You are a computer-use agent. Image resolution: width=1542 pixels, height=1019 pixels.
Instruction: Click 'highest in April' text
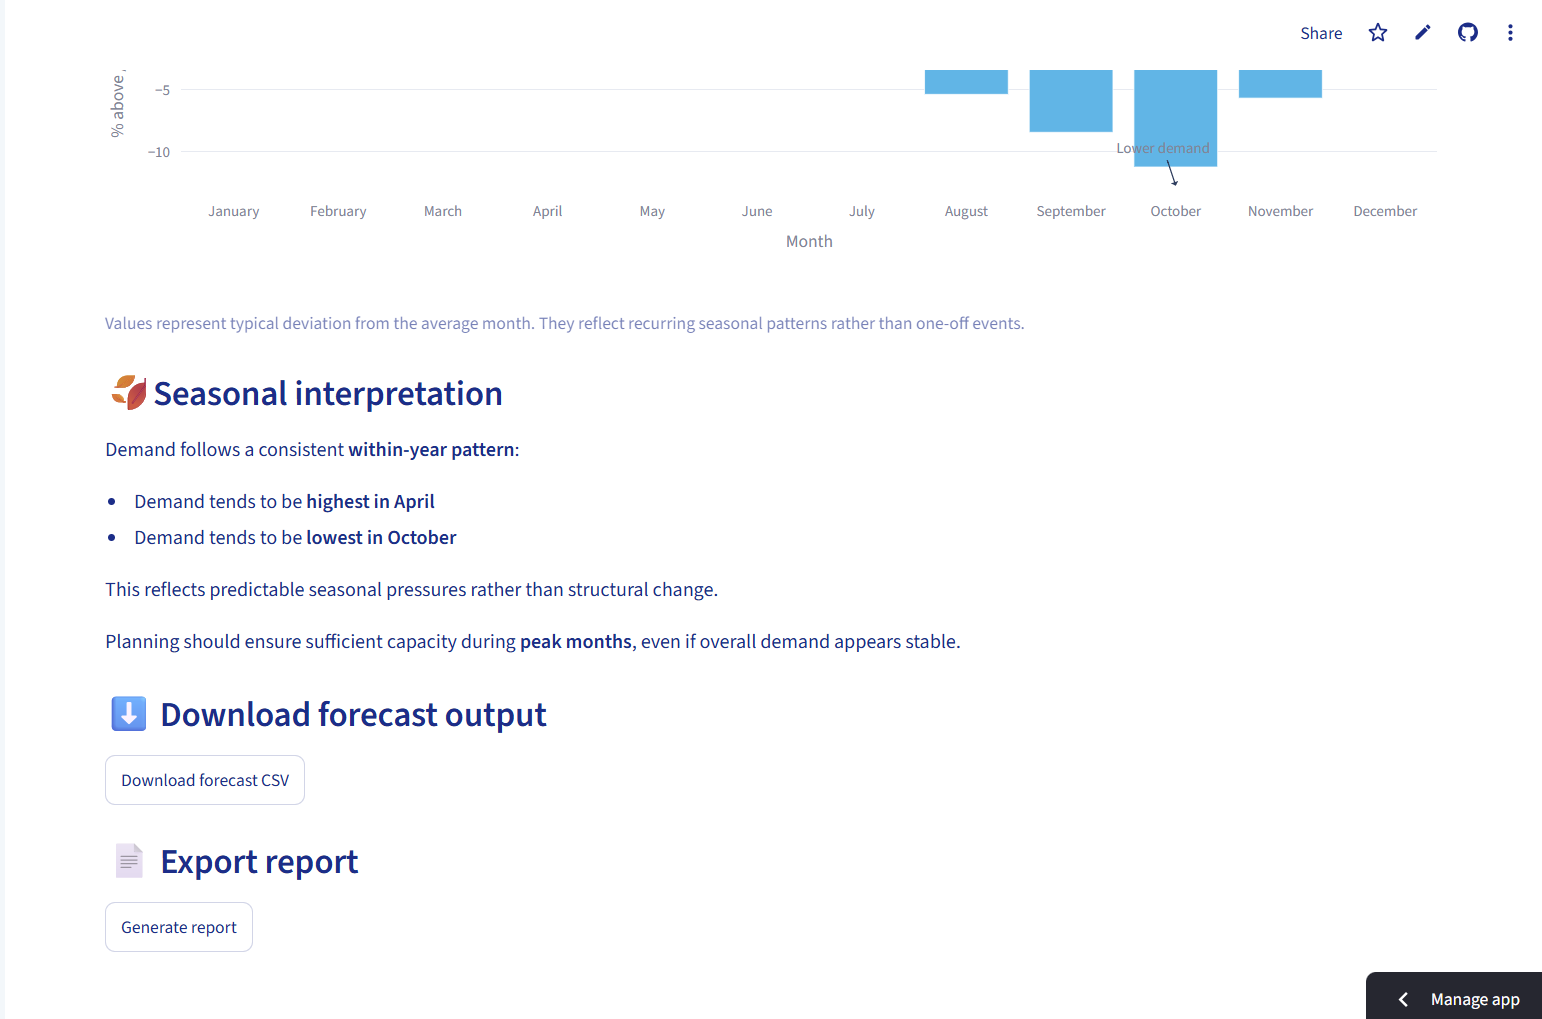(370, 501)
